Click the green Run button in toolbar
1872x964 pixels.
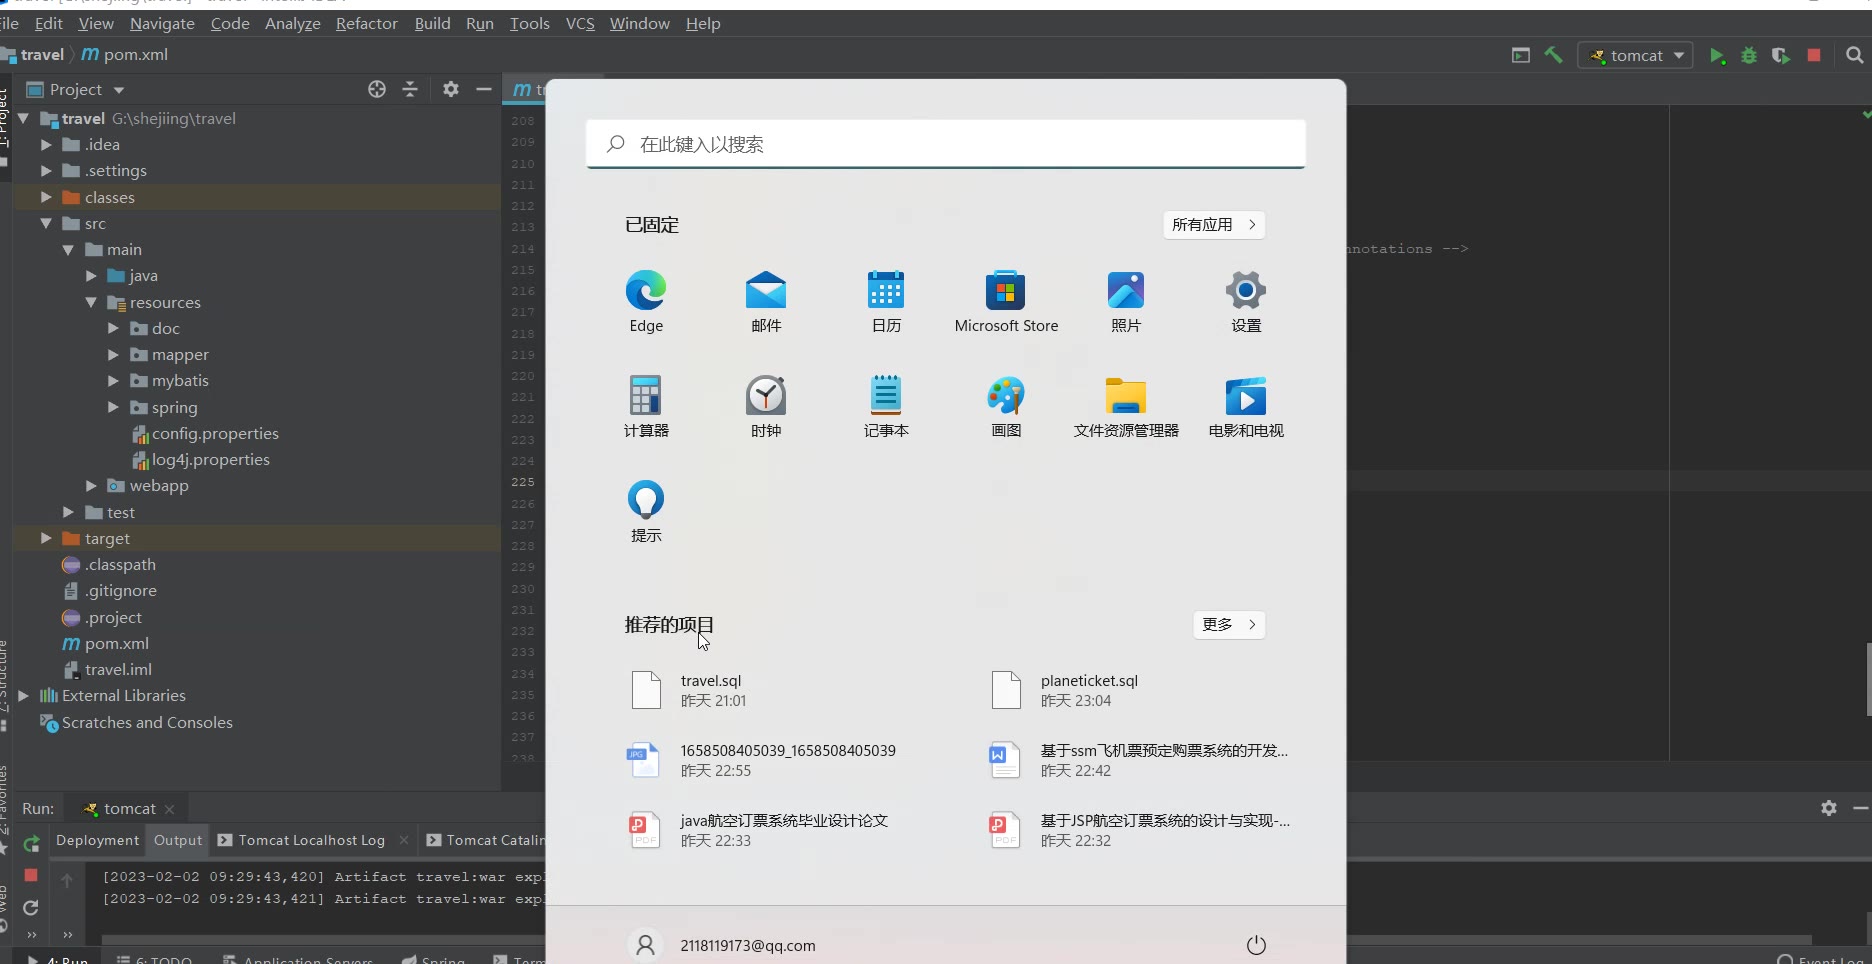coord(1717,56)
